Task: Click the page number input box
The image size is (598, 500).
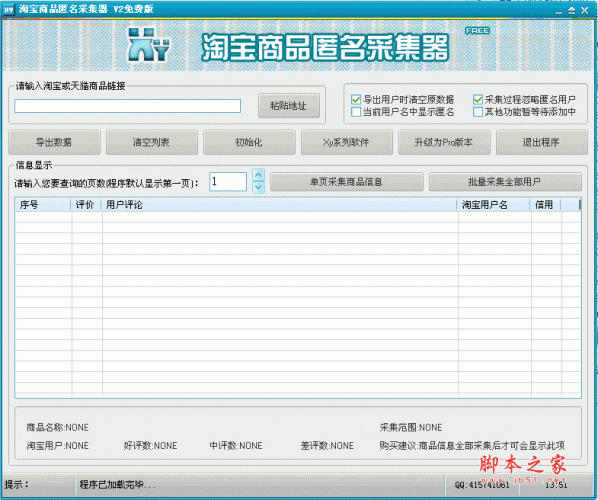Action: [x=228, y=182]
